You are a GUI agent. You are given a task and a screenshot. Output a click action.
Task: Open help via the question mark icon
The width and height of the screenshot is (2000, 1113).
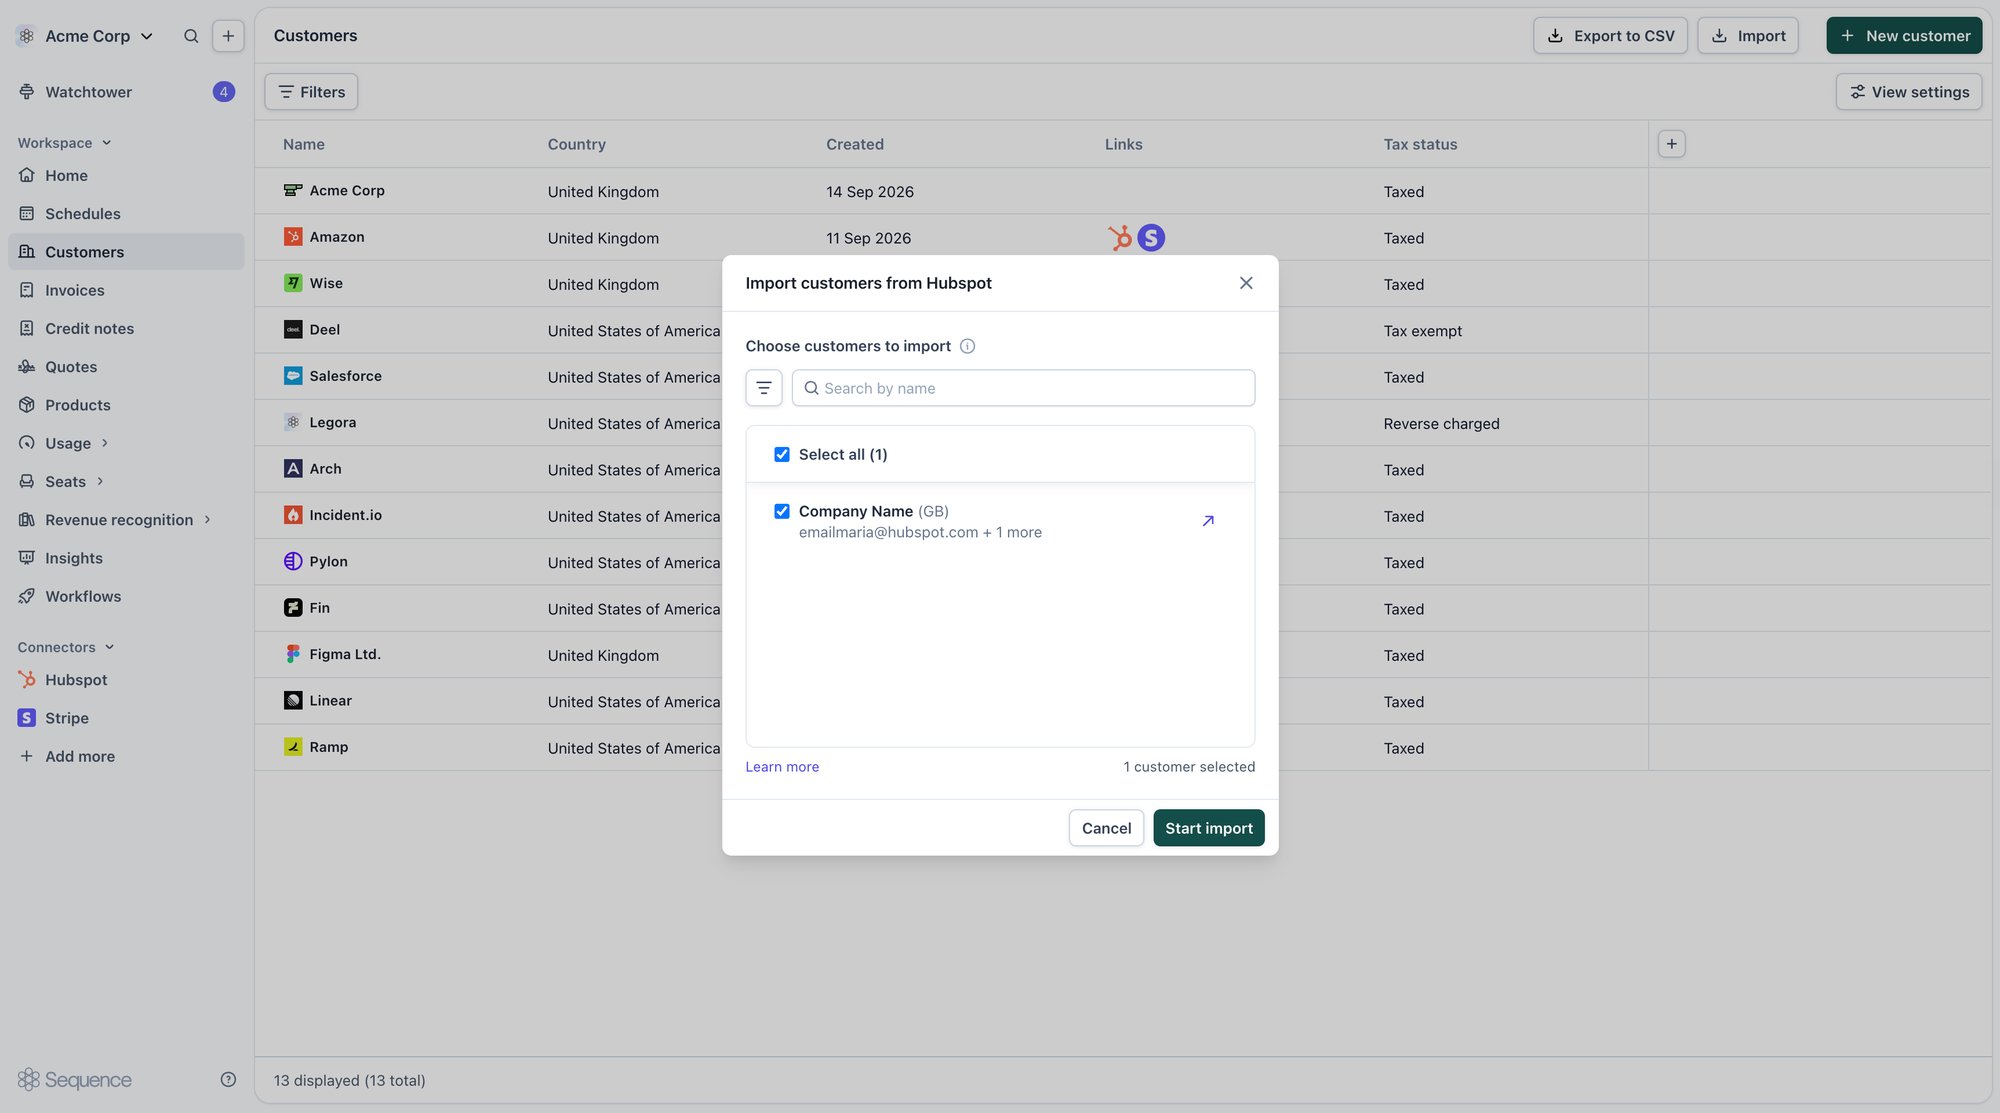(x=228, y=1079)
